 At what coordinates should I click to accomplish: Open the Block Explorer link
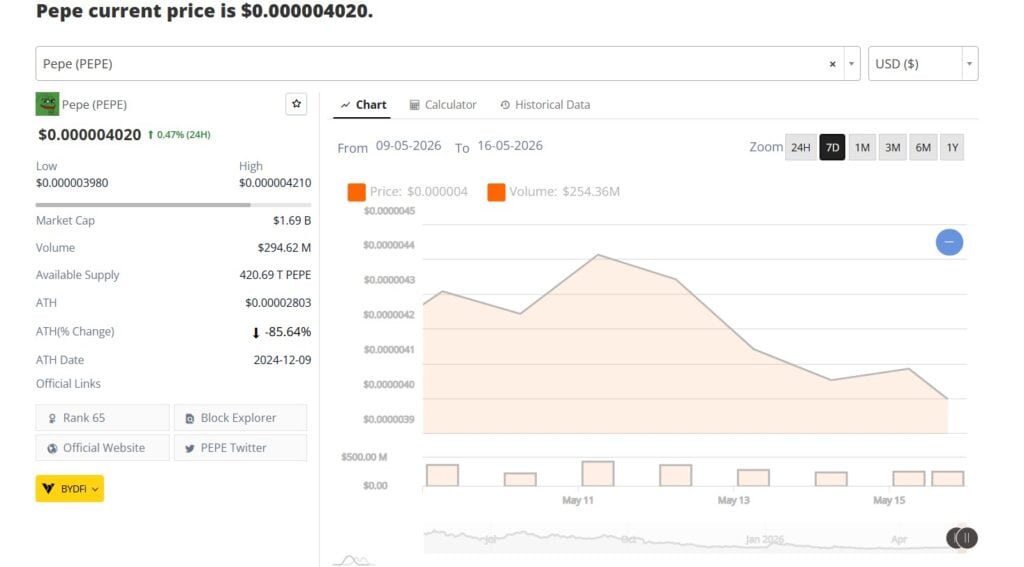pyautogui.click(x=240, y=418)
